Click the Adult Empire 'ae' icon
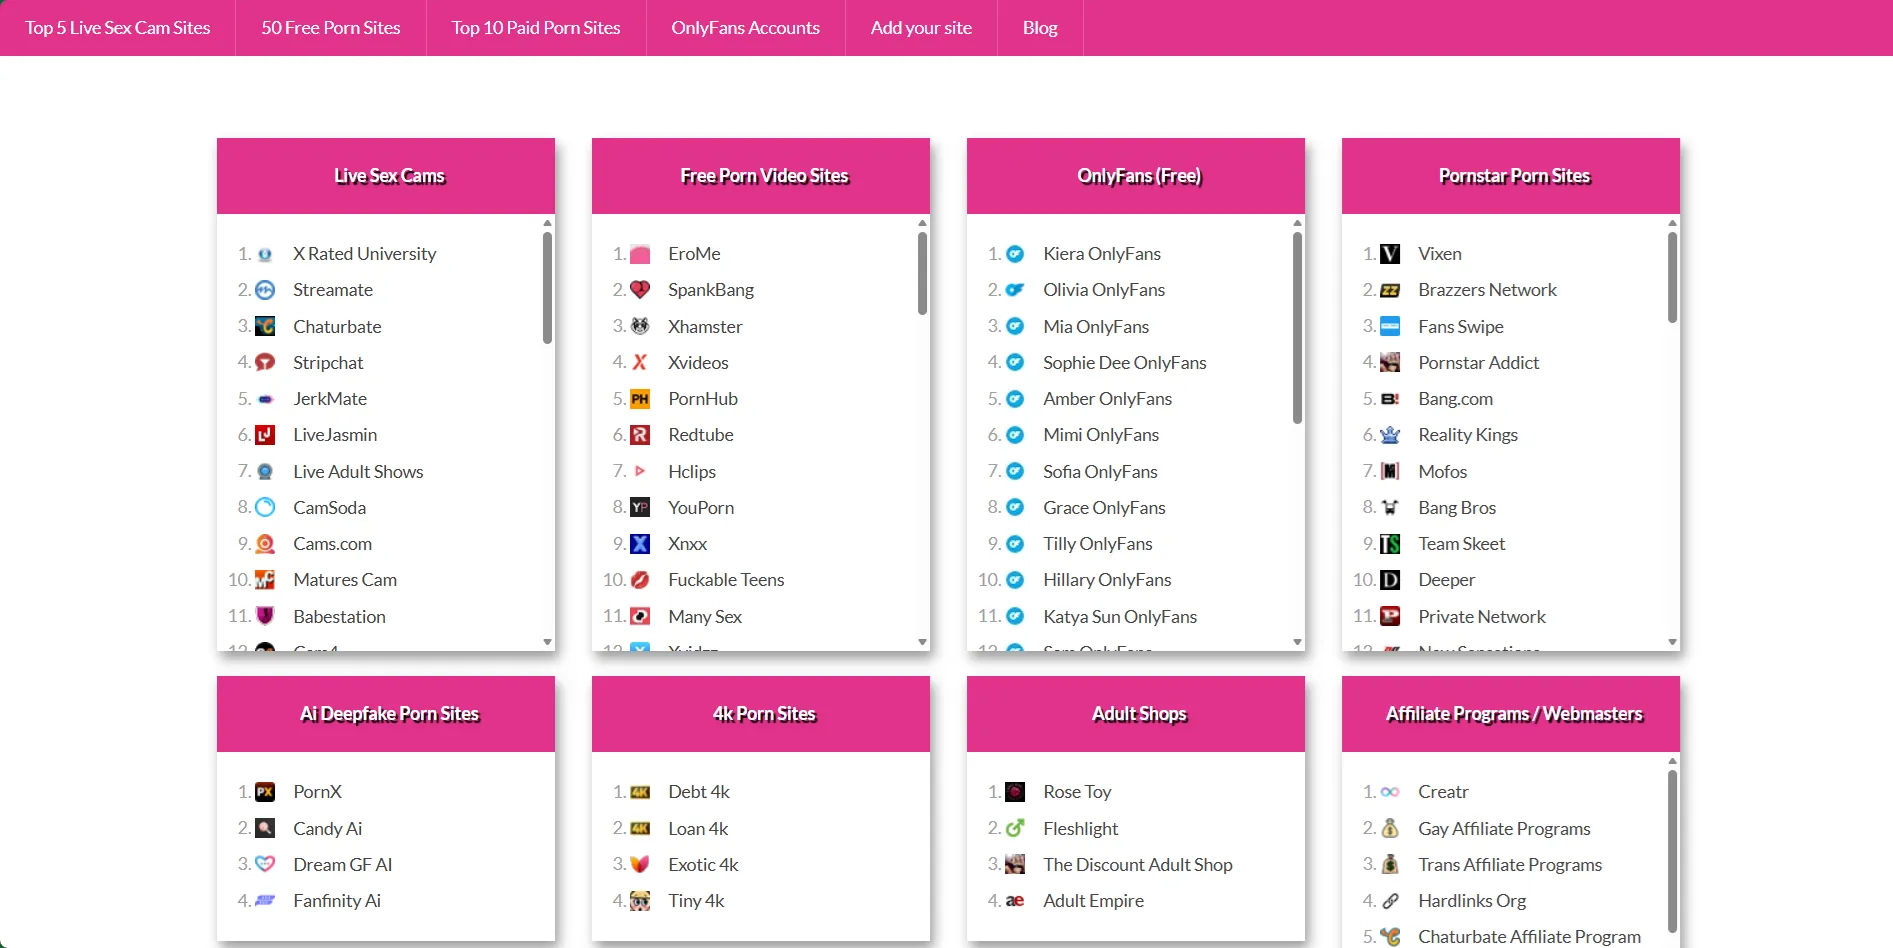Screen dimensions: 1893x948 tap(1015, 901)
